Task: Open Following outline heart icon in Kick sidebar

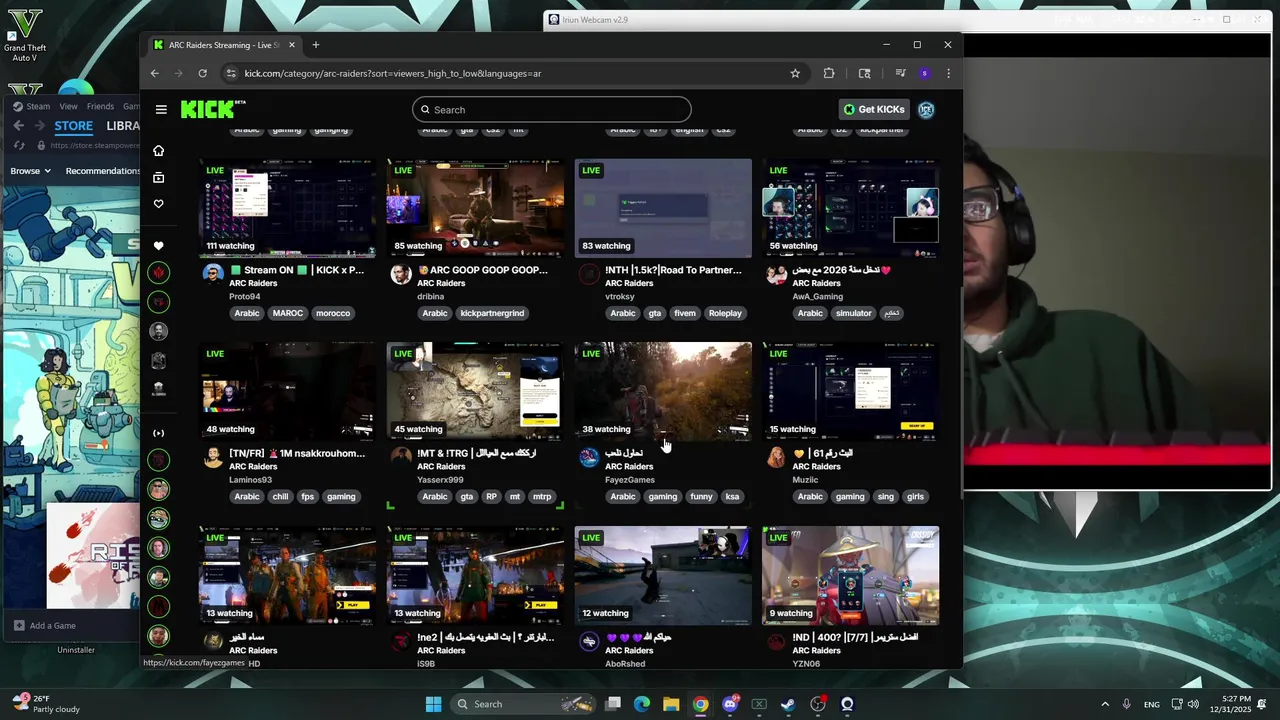Action: click(x=158, y=204)
